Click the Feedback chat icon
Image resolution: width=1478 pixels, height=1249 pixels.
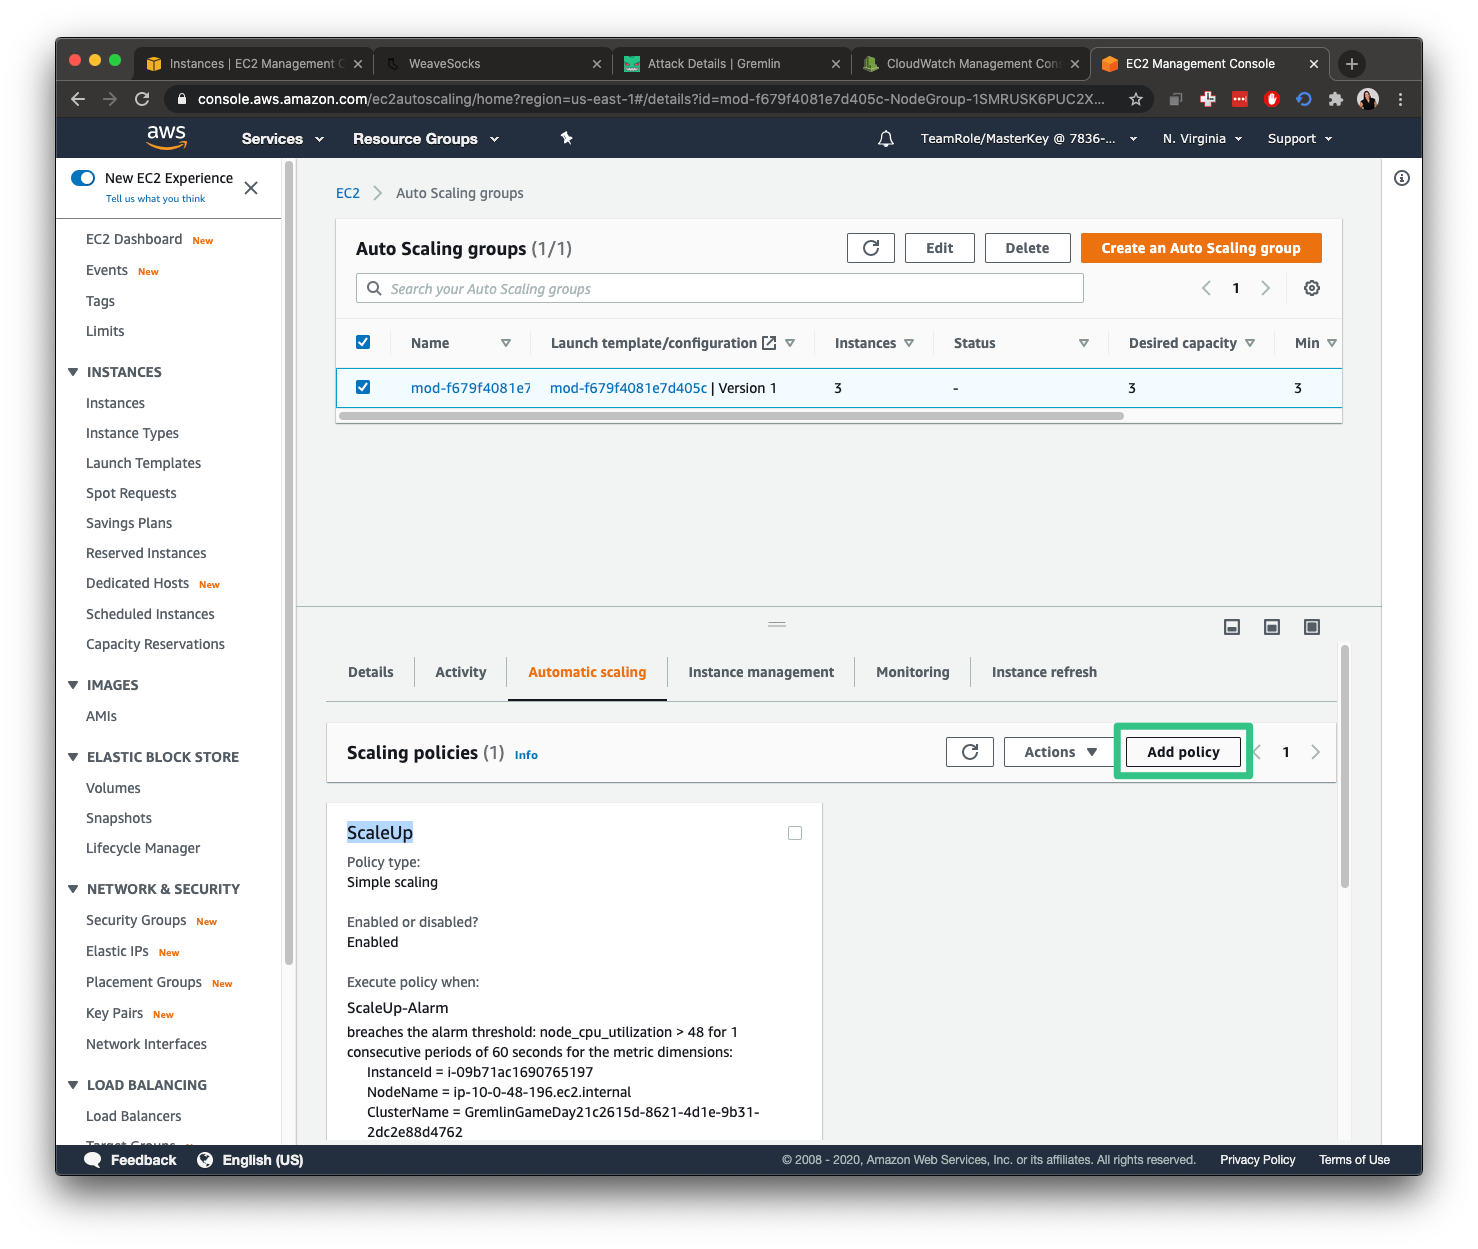click(93, 1160)
